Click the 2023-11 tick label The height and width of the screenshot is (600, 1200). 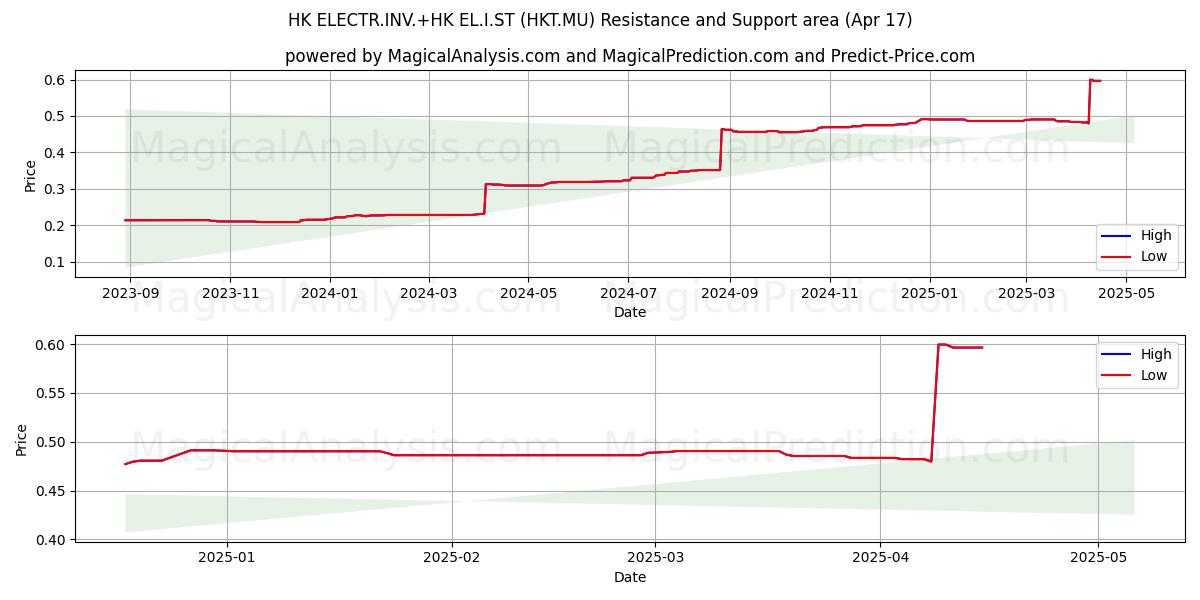pos(230,294)
